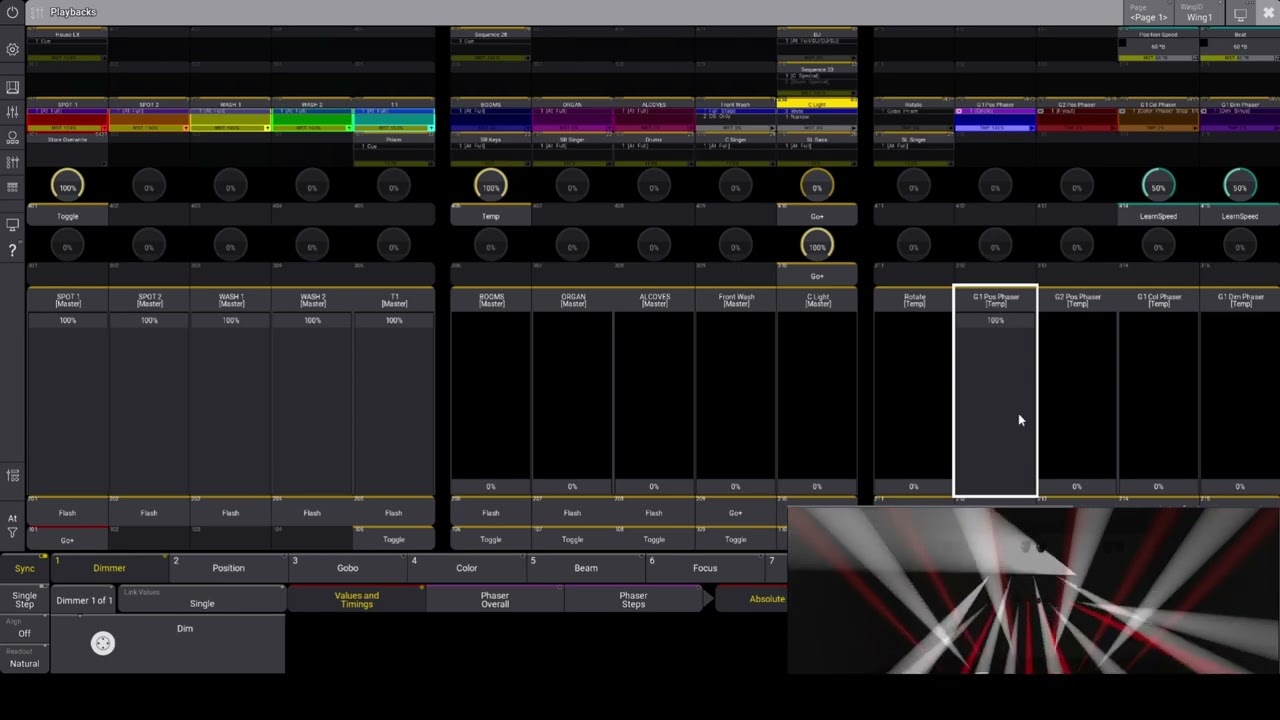Switch to the Position feature group tab
1280x720 pixels.
(229, 568)
